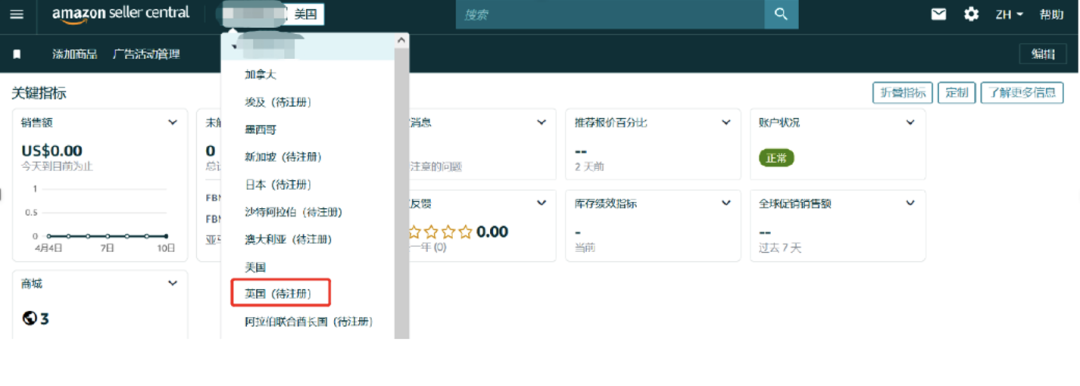The height and width of the screenshot is (386, 1080).
Task: Click the 编辑 button
Action: pos(1043,55)
